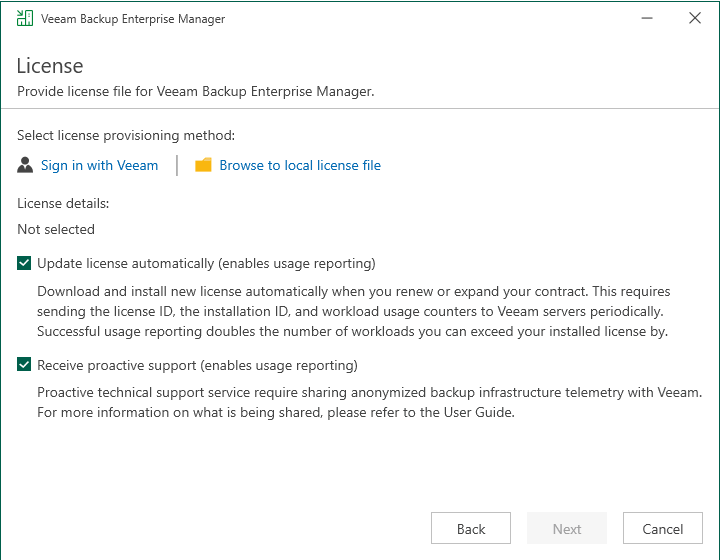Image resolution: width=720 pixels, height=560 pixels.
Task: Click the yellow folder icon
Action: click(203, 165)
